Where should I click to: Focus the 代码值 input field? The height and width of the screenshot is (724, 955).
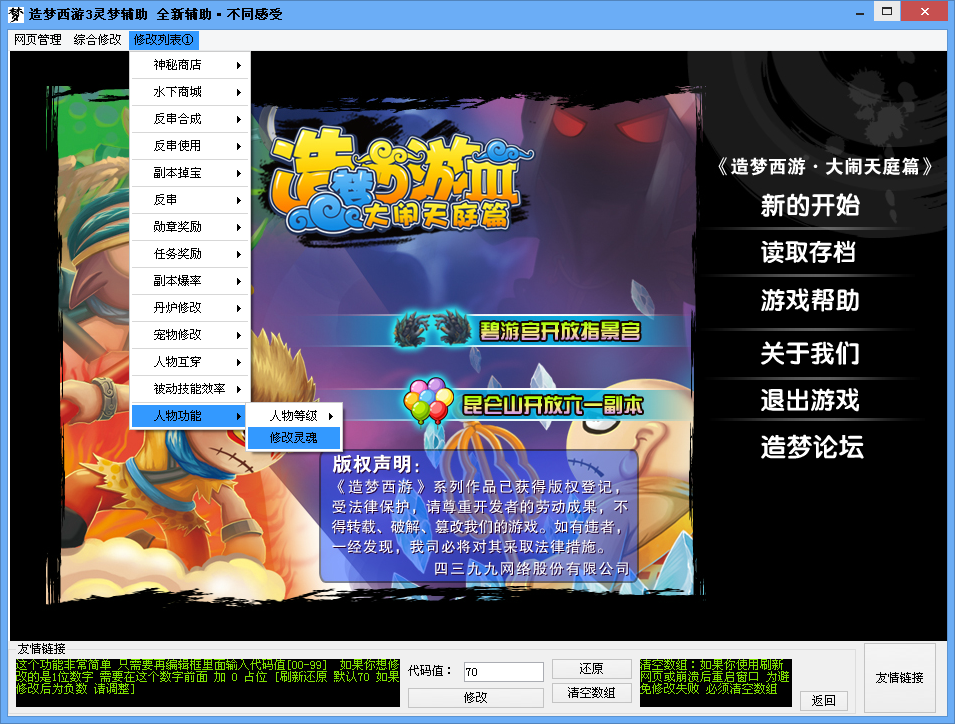(x=503, y=672)
